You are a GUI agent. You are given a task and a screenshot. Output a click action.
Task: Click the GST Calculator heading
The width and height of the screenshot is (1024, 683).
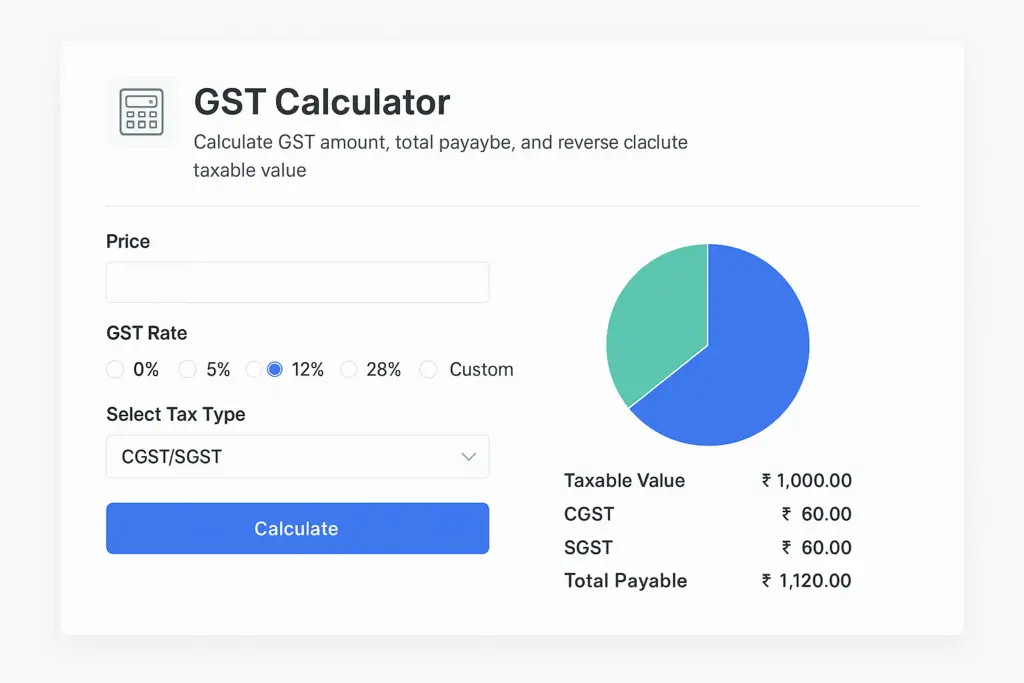322,102
